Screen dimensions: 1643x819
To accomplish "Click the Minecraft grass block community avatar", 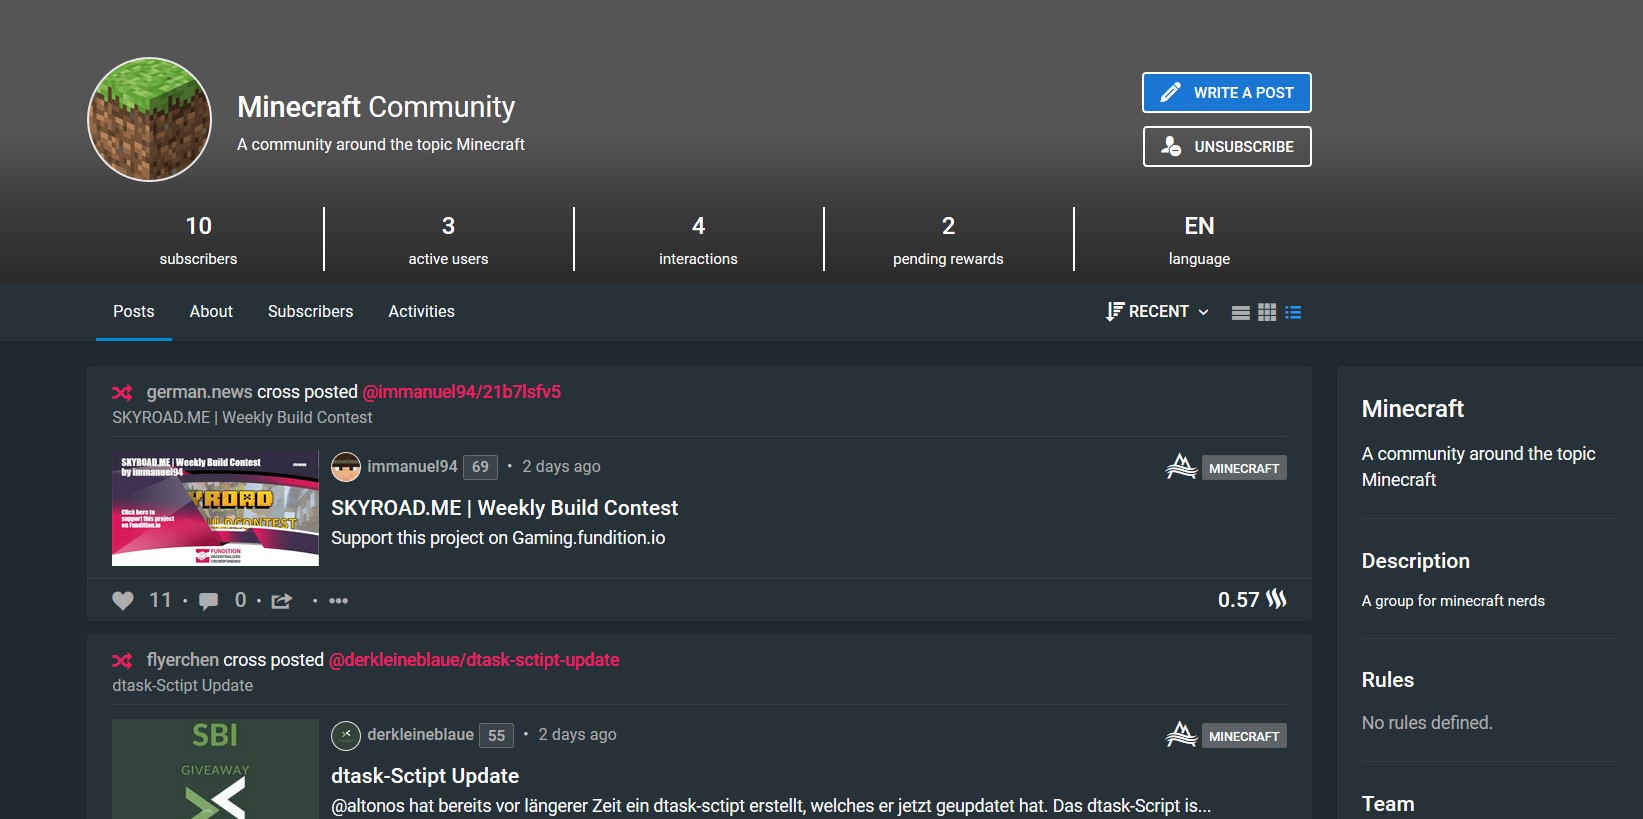I will 150,120.
